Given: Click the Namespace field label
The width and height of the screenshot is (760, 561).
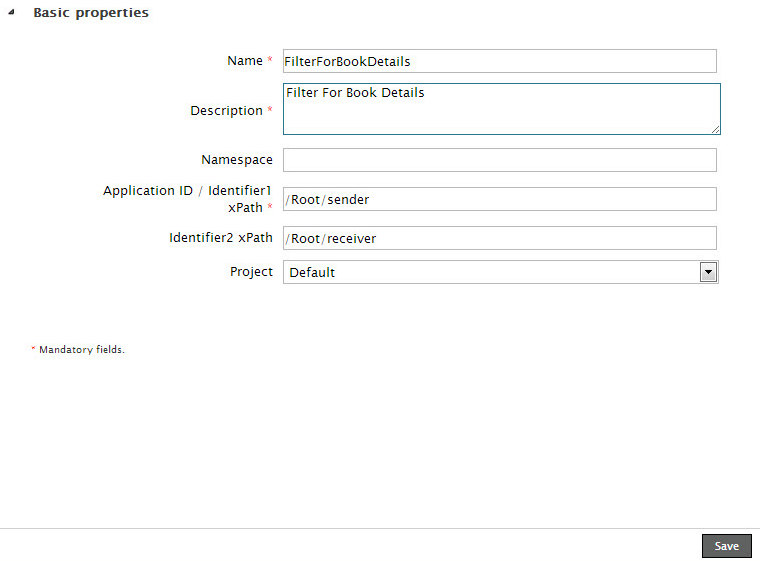Looking at the screenshot, I should tap(236, 160).
